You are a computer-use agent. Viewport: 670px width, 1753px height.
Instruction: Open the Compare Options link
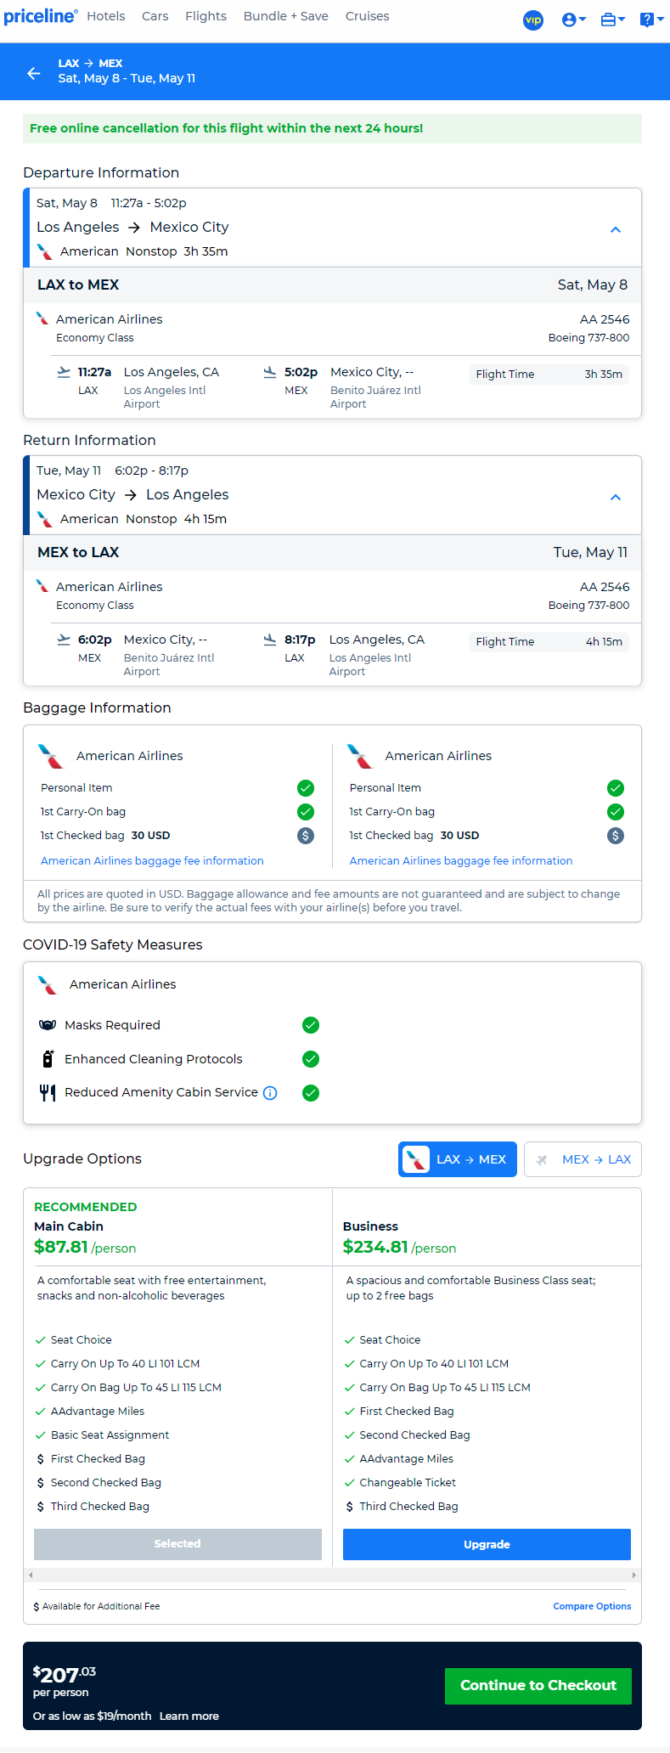(x=592, y=1606)
